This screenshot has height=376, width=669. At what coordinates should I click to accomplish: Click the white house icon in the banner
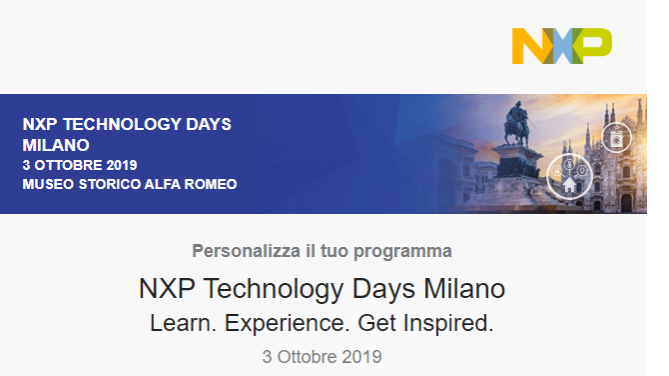[569, 185]
